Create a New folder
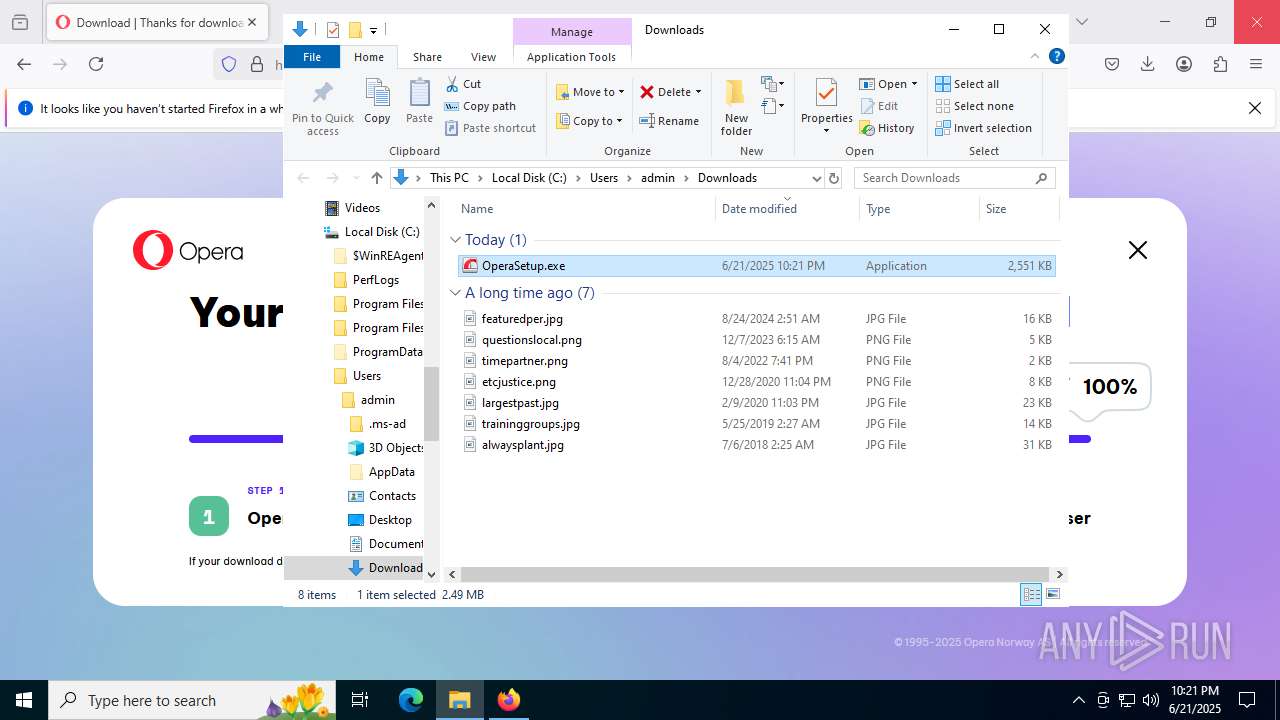The height and width of the screenshot is (720, 1280). [736, 108]
